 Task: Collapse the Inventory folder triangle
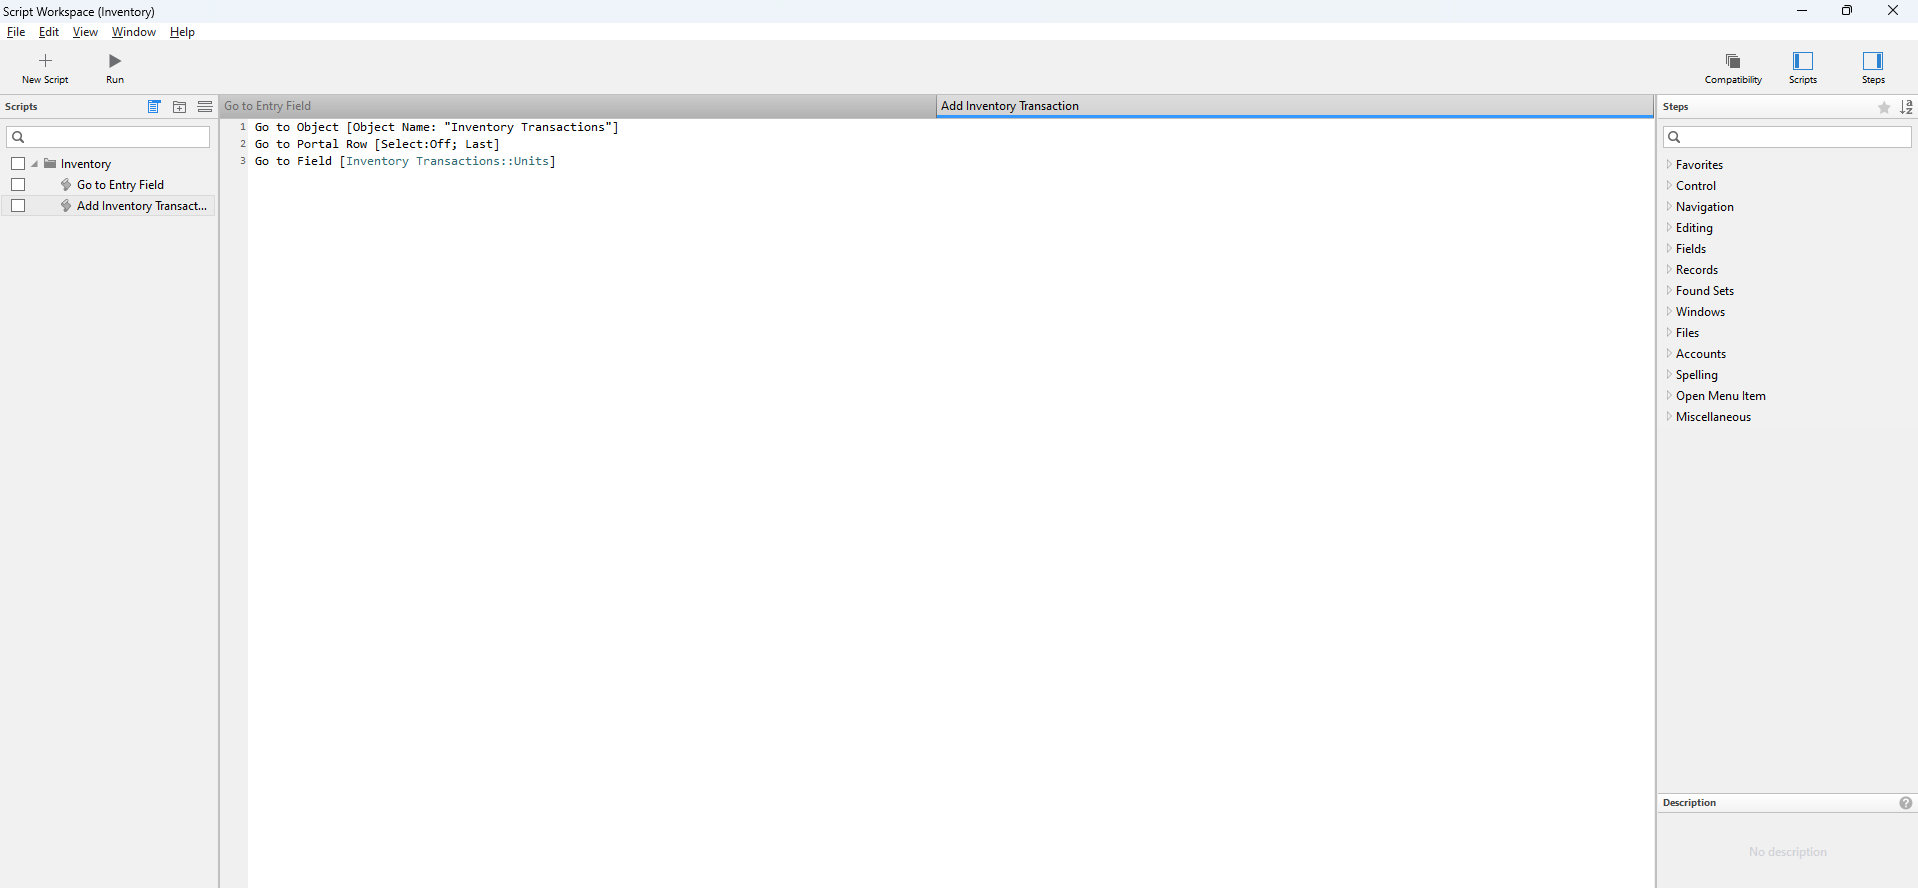(x=35, y=164)
